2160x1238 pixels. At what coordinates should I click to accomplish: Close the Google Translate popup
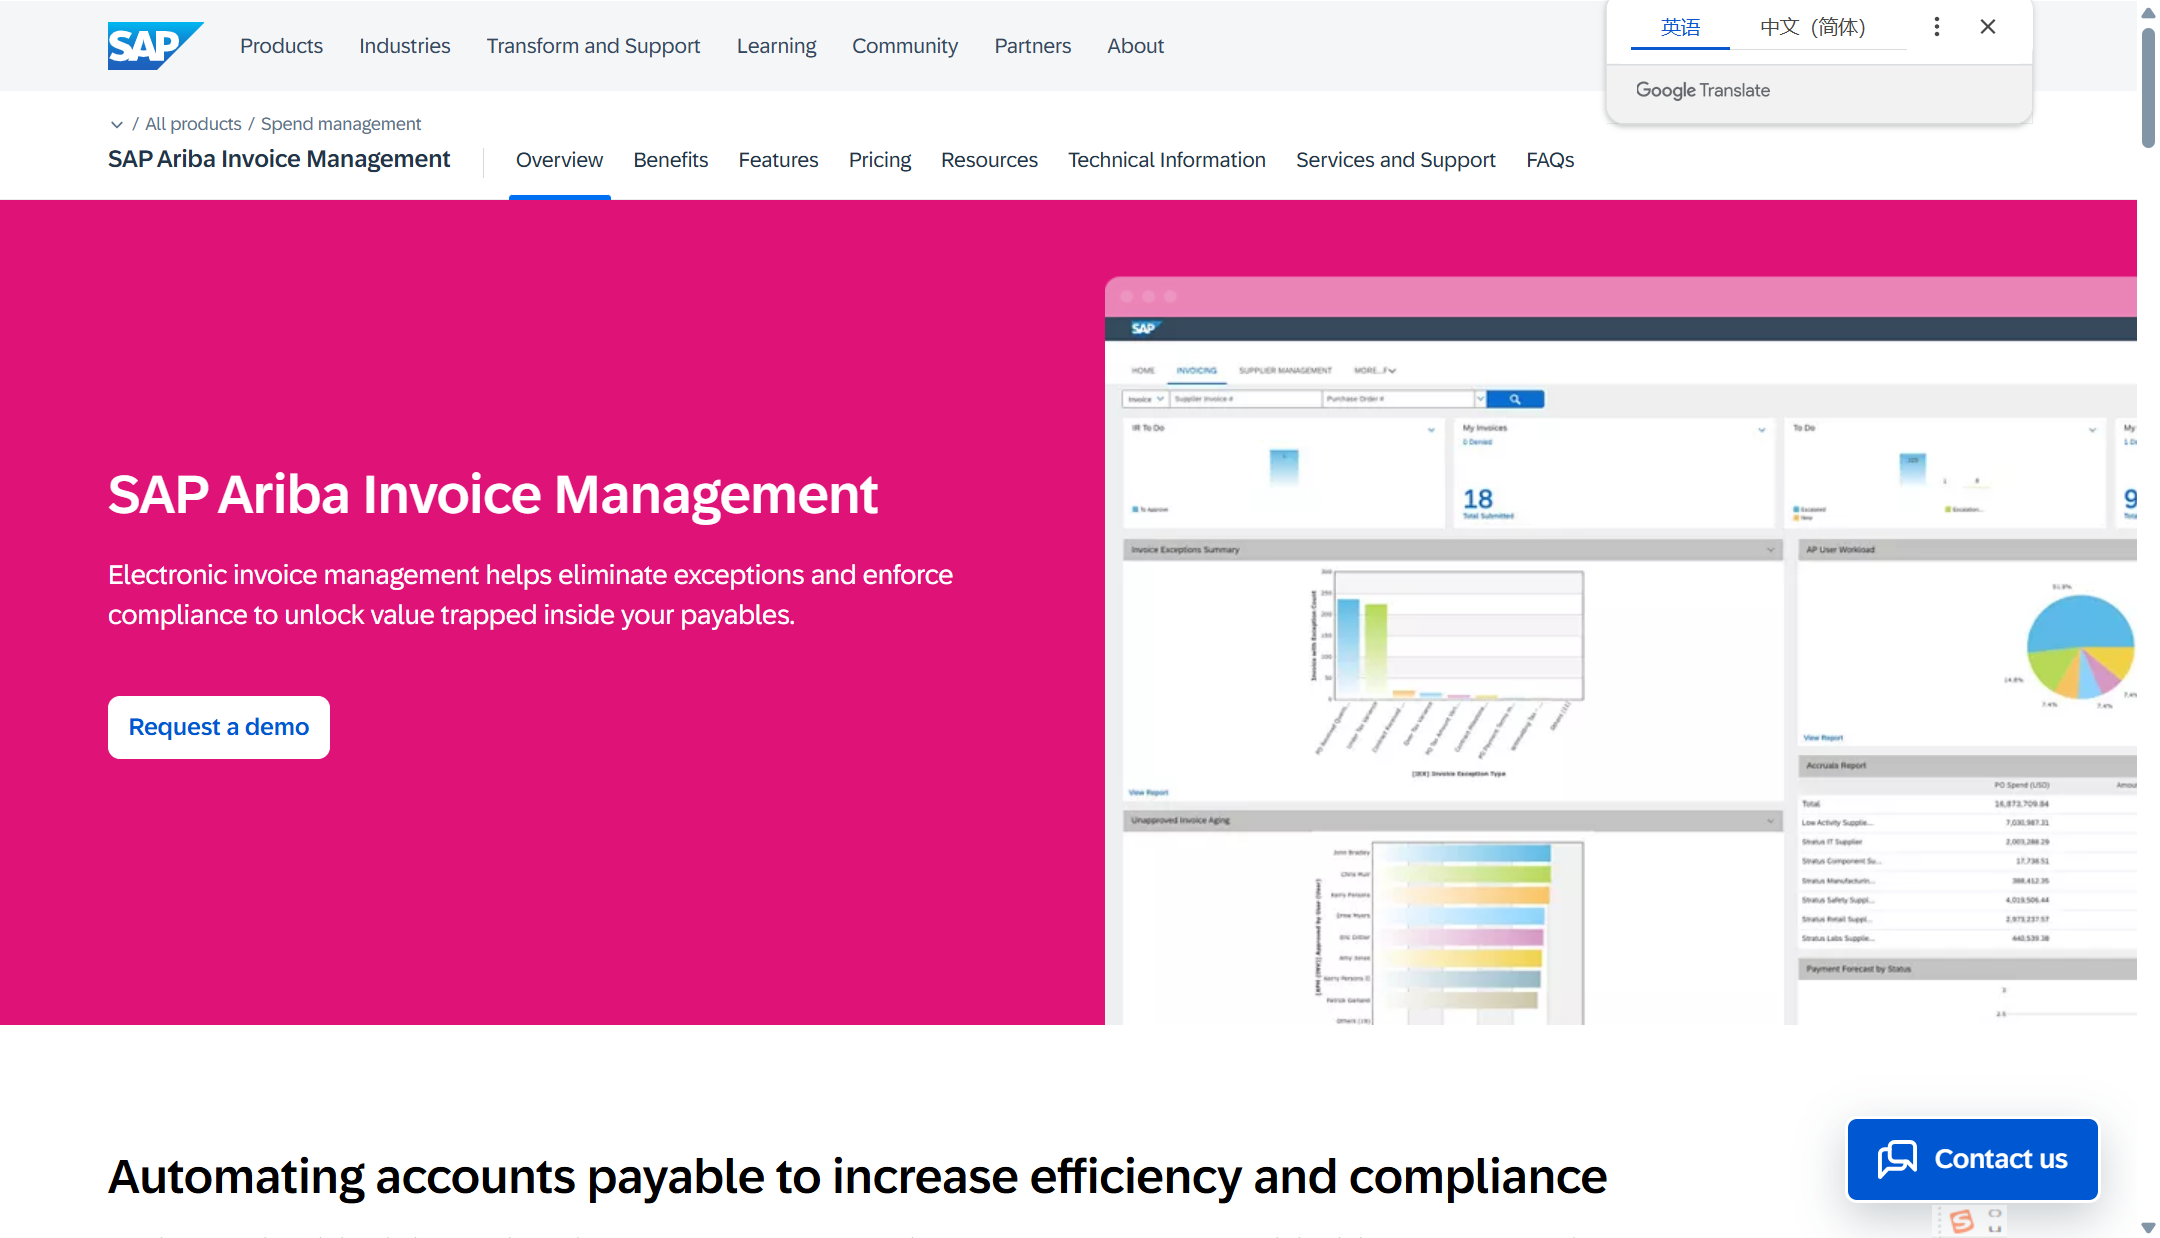(x=1987, y=27)
